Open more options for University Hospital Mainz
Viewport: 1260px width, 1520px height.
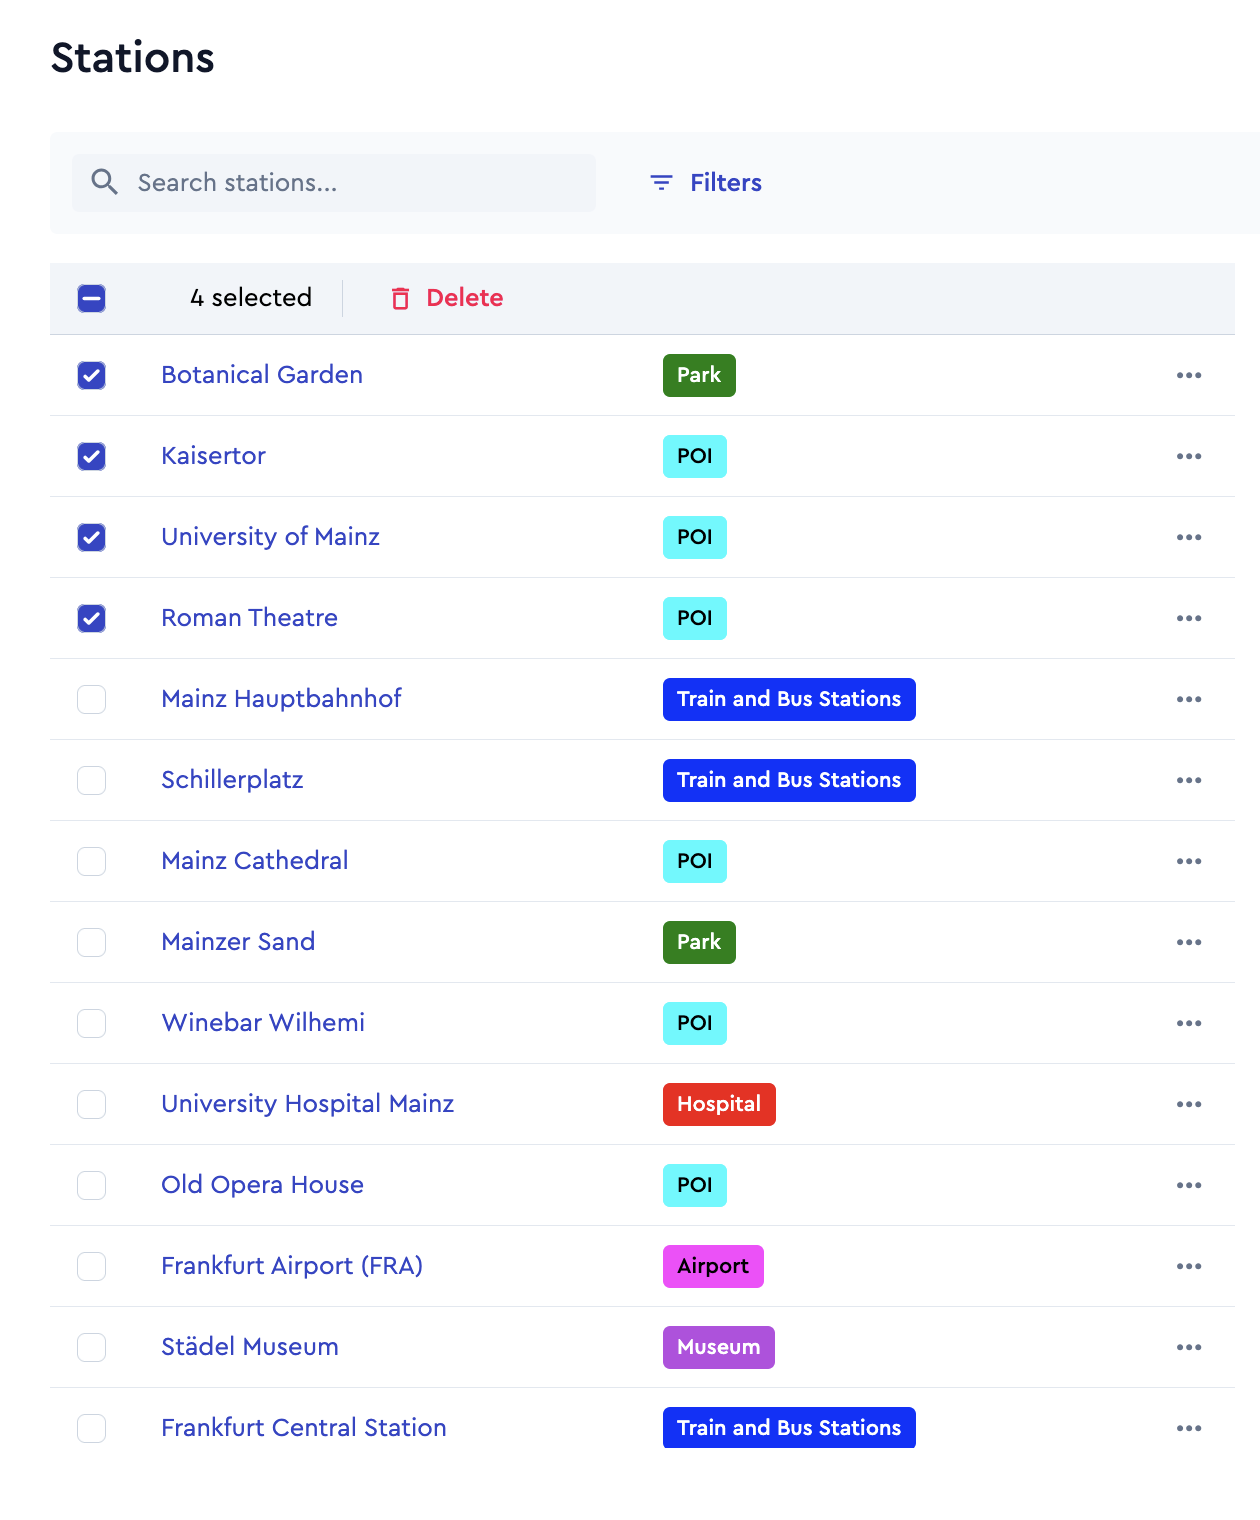(1189, 1104)
